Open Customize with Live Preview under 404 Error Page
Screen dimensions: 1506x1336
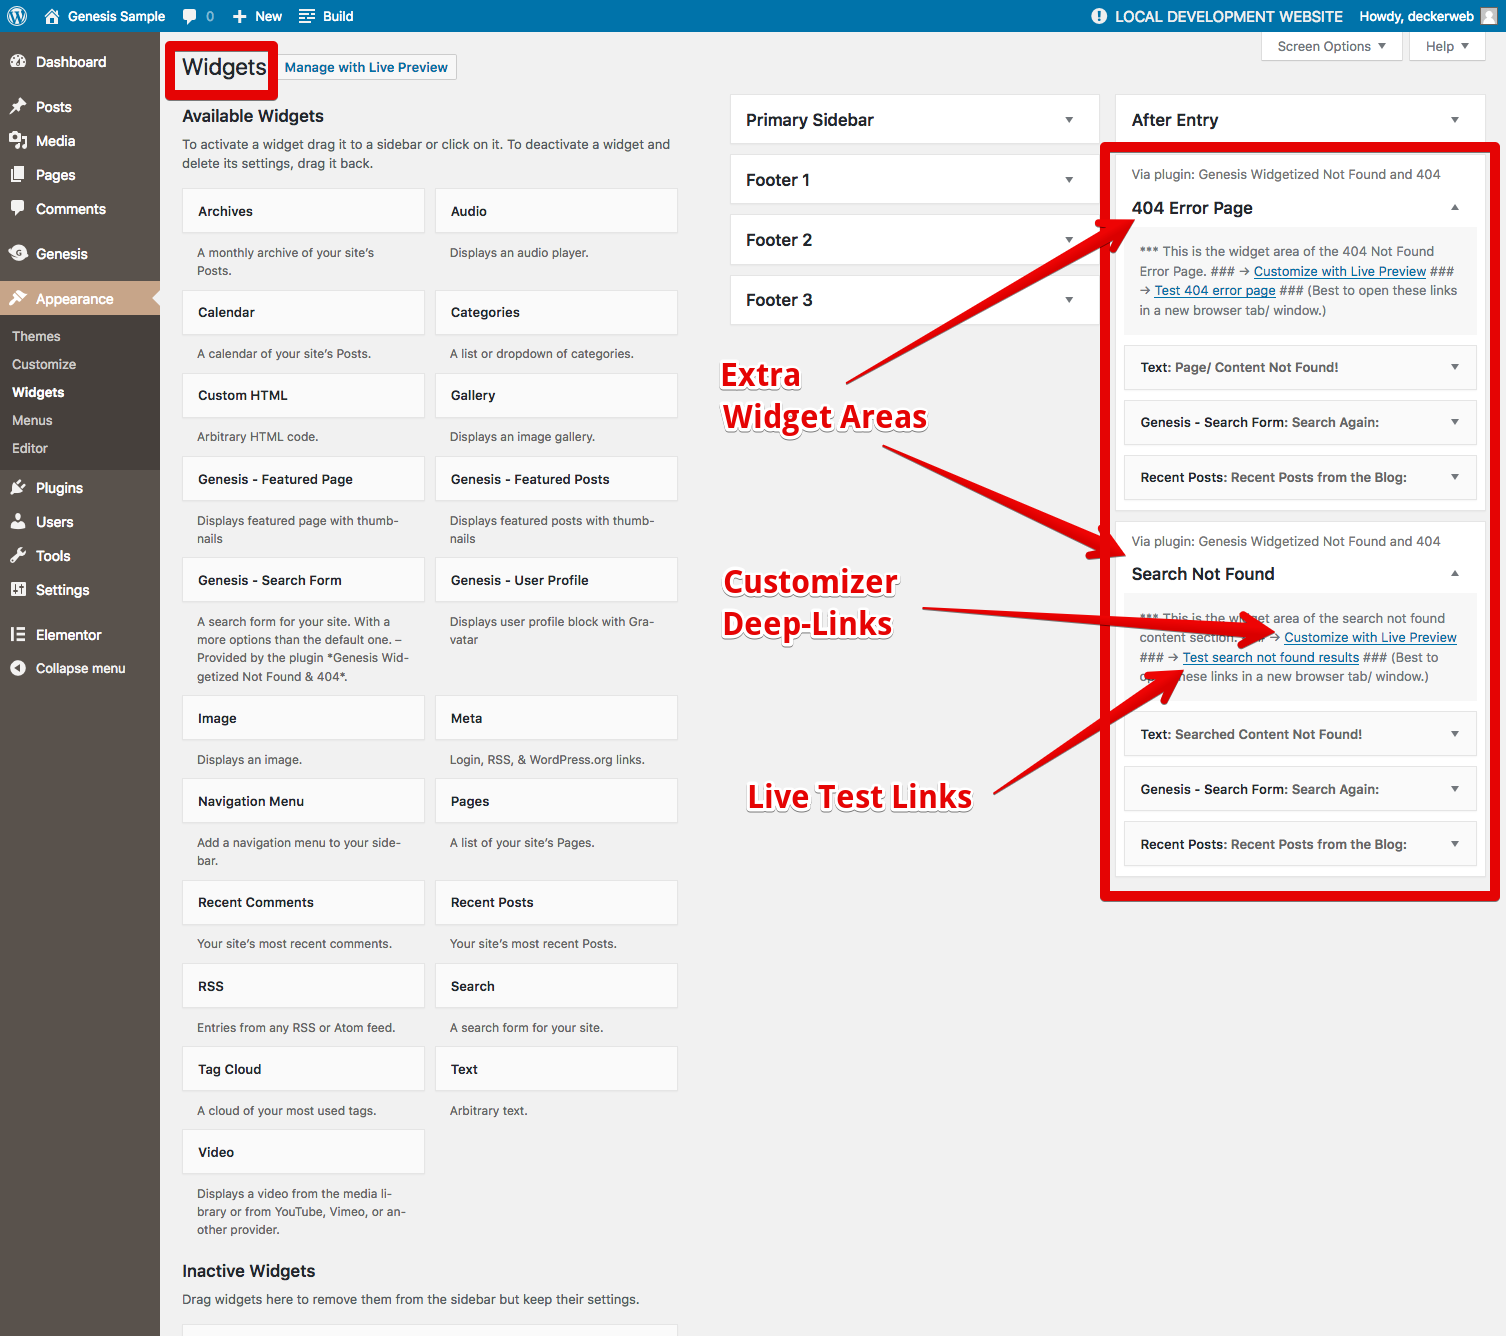click(1340, 271)
